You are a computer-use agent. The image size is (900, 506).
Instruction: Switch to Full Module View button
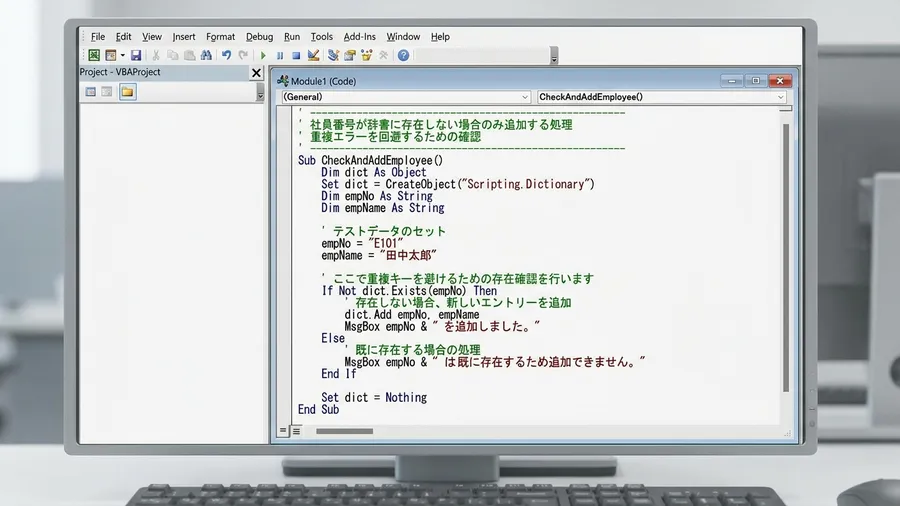coord(296,431)
